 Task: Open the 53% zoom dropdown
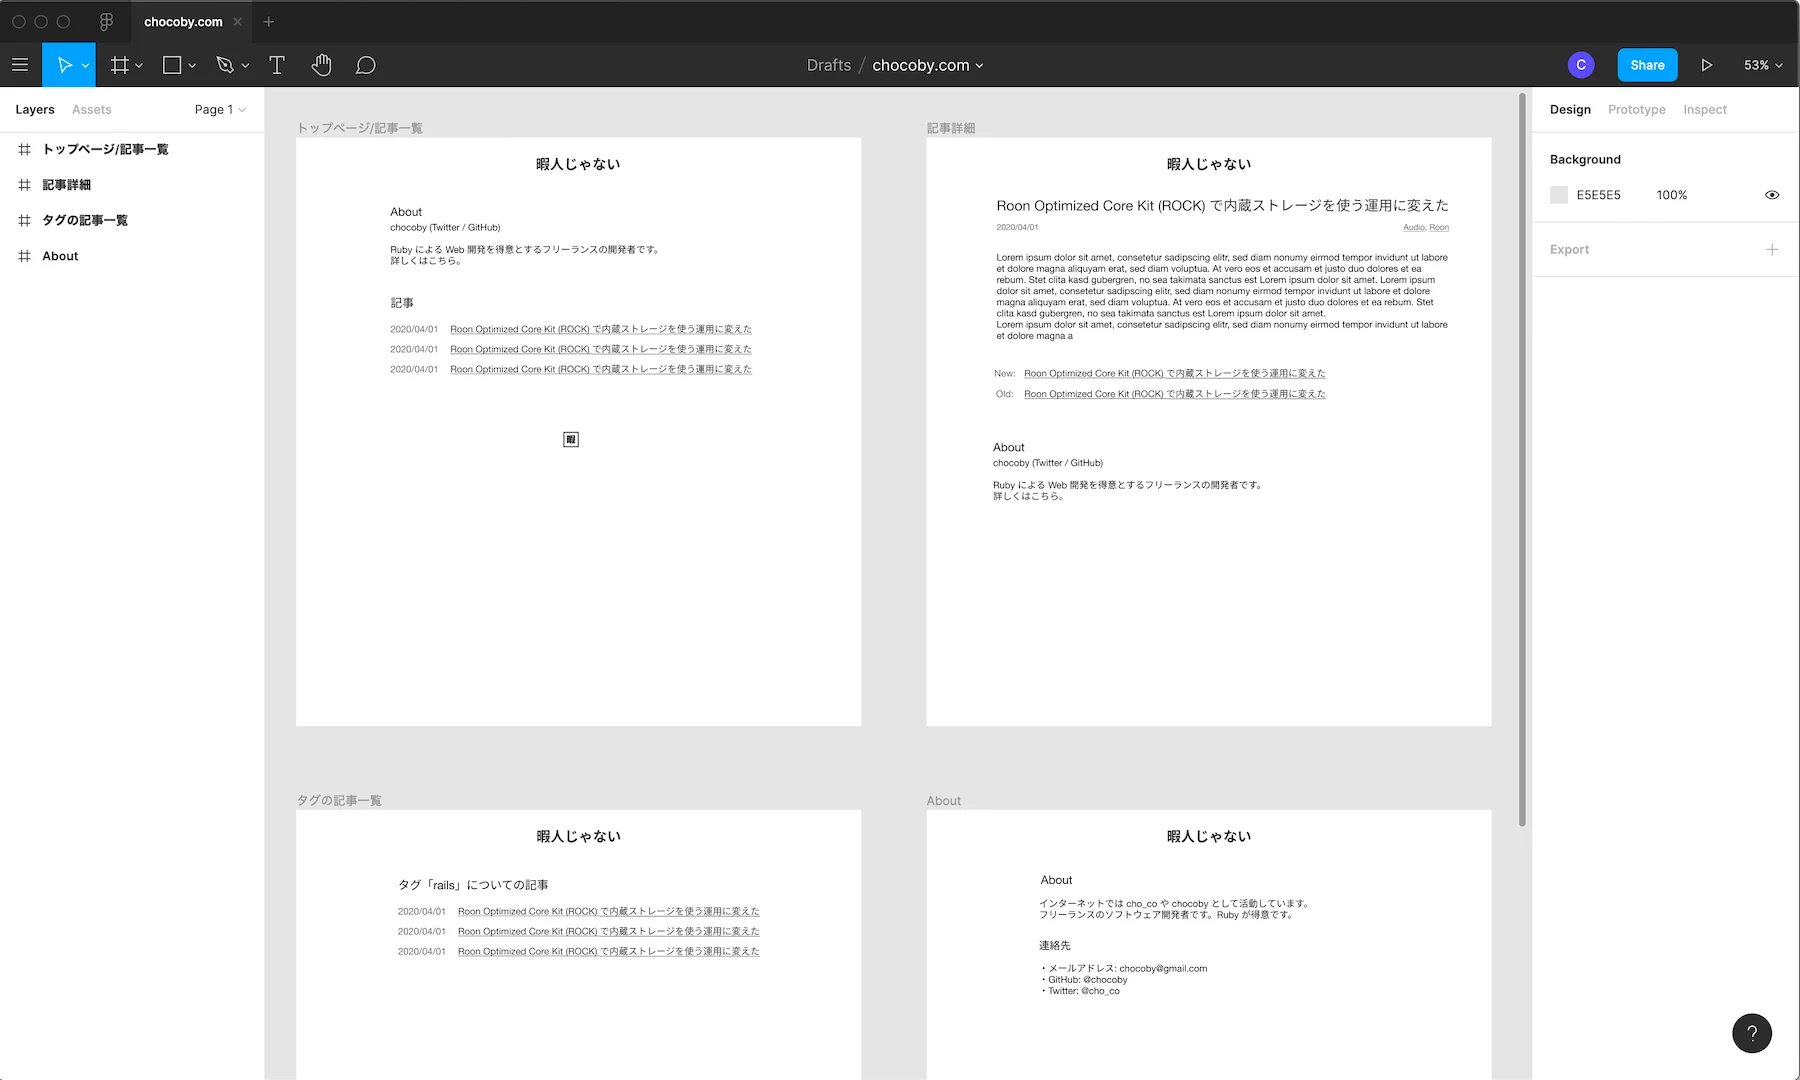(1762, 65)
